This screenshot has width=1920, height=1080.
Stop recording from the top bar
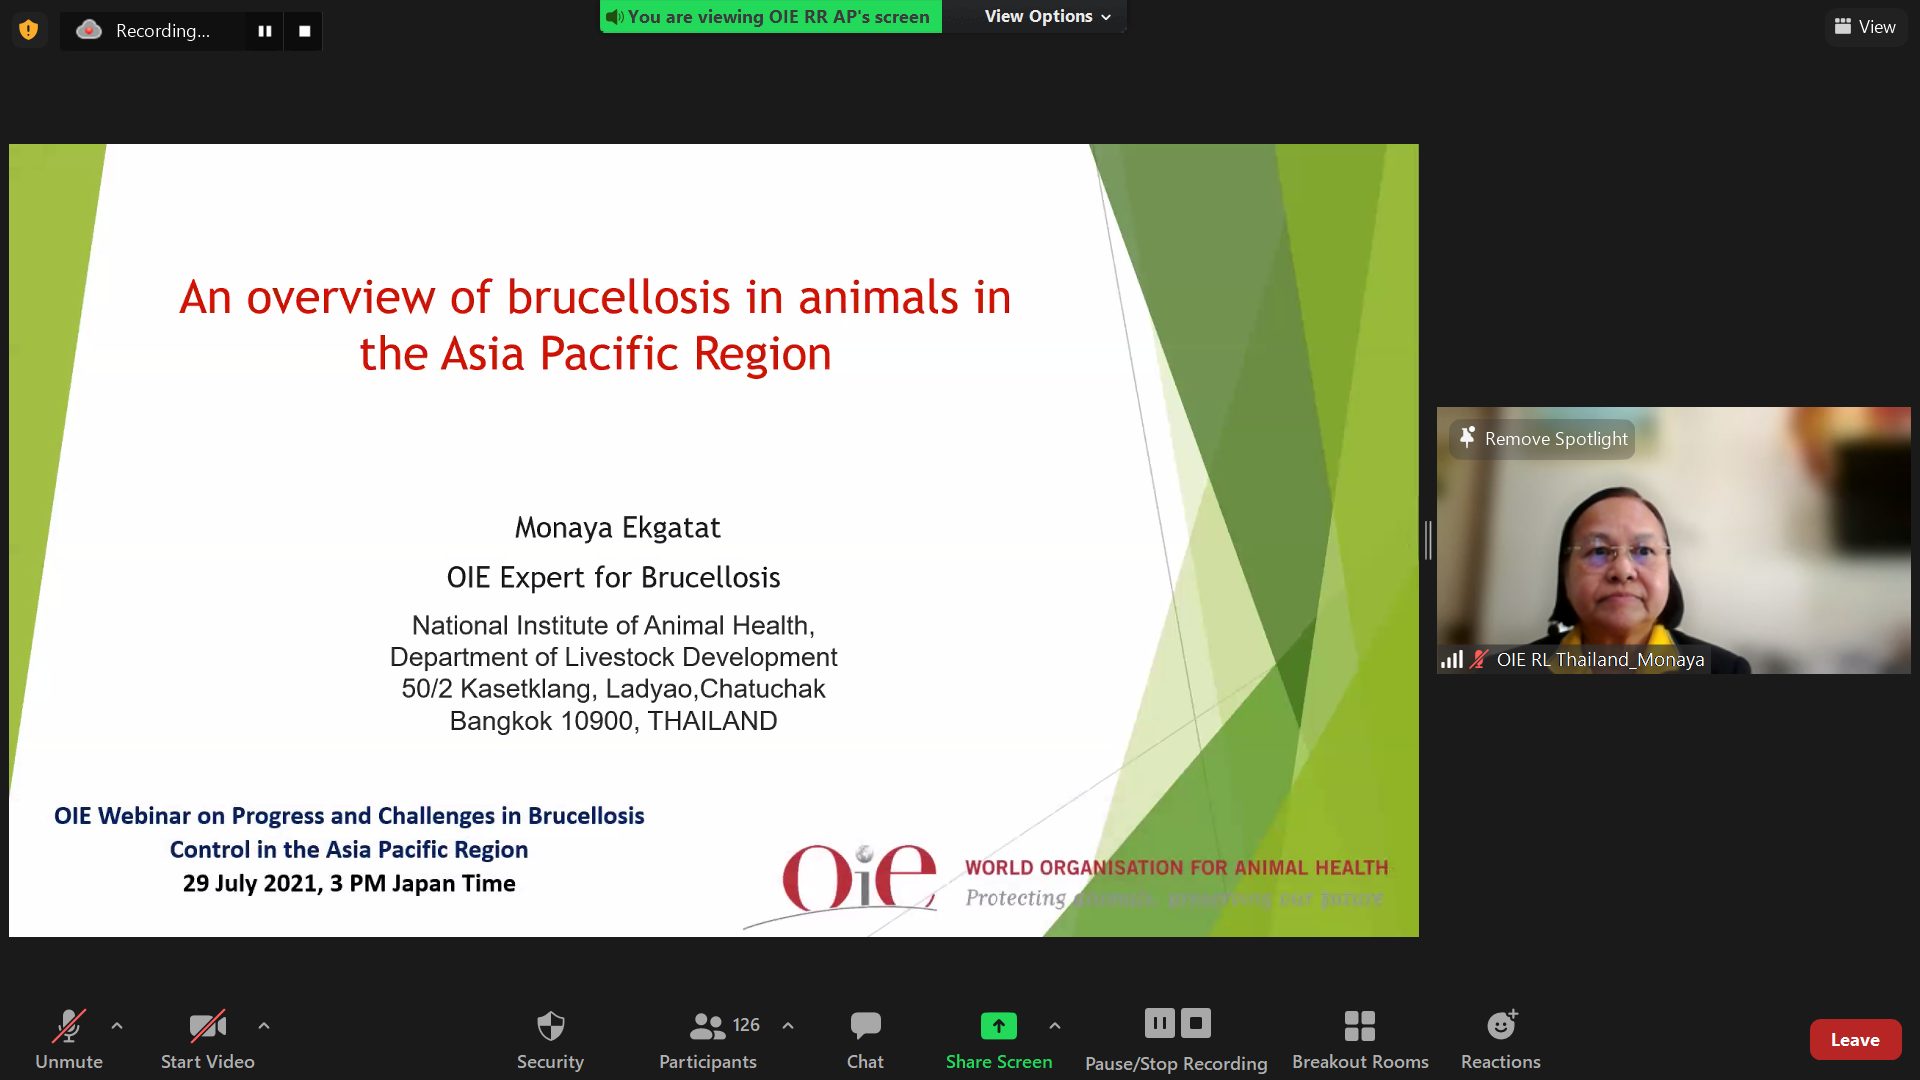(304, 31)
